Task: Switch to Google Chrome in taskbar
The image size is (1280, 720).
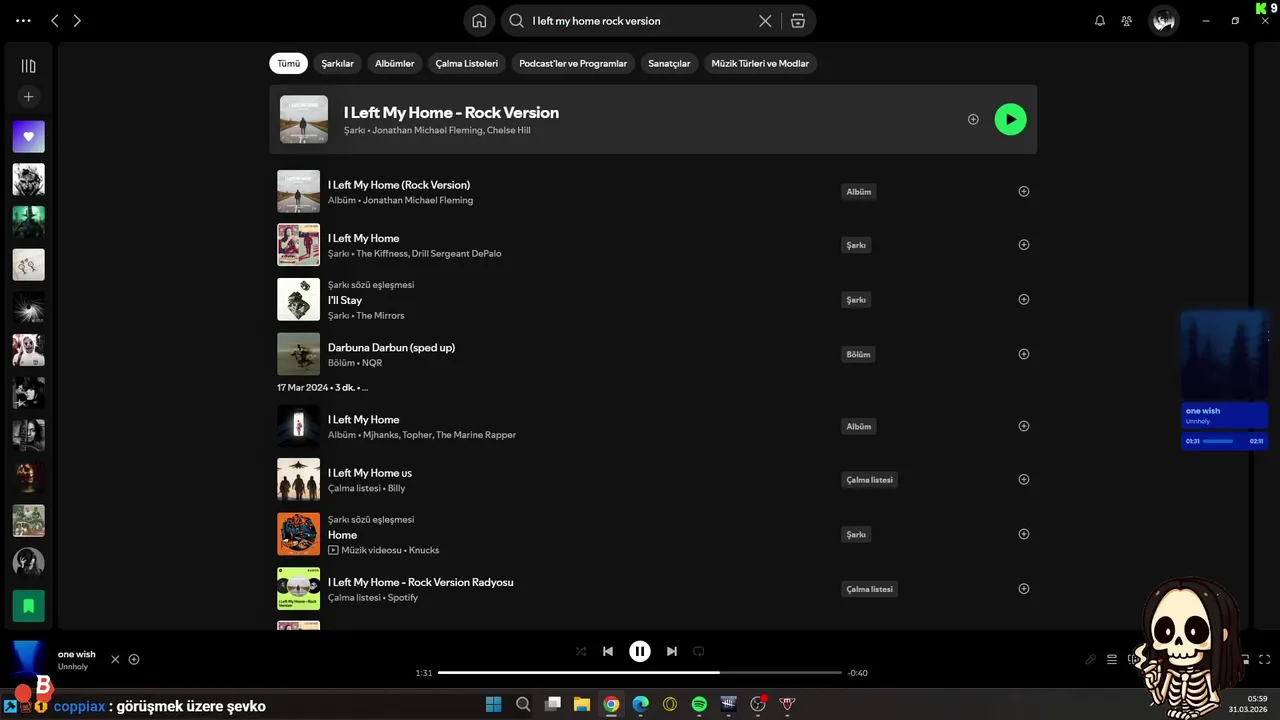Action: pos(611,704)
